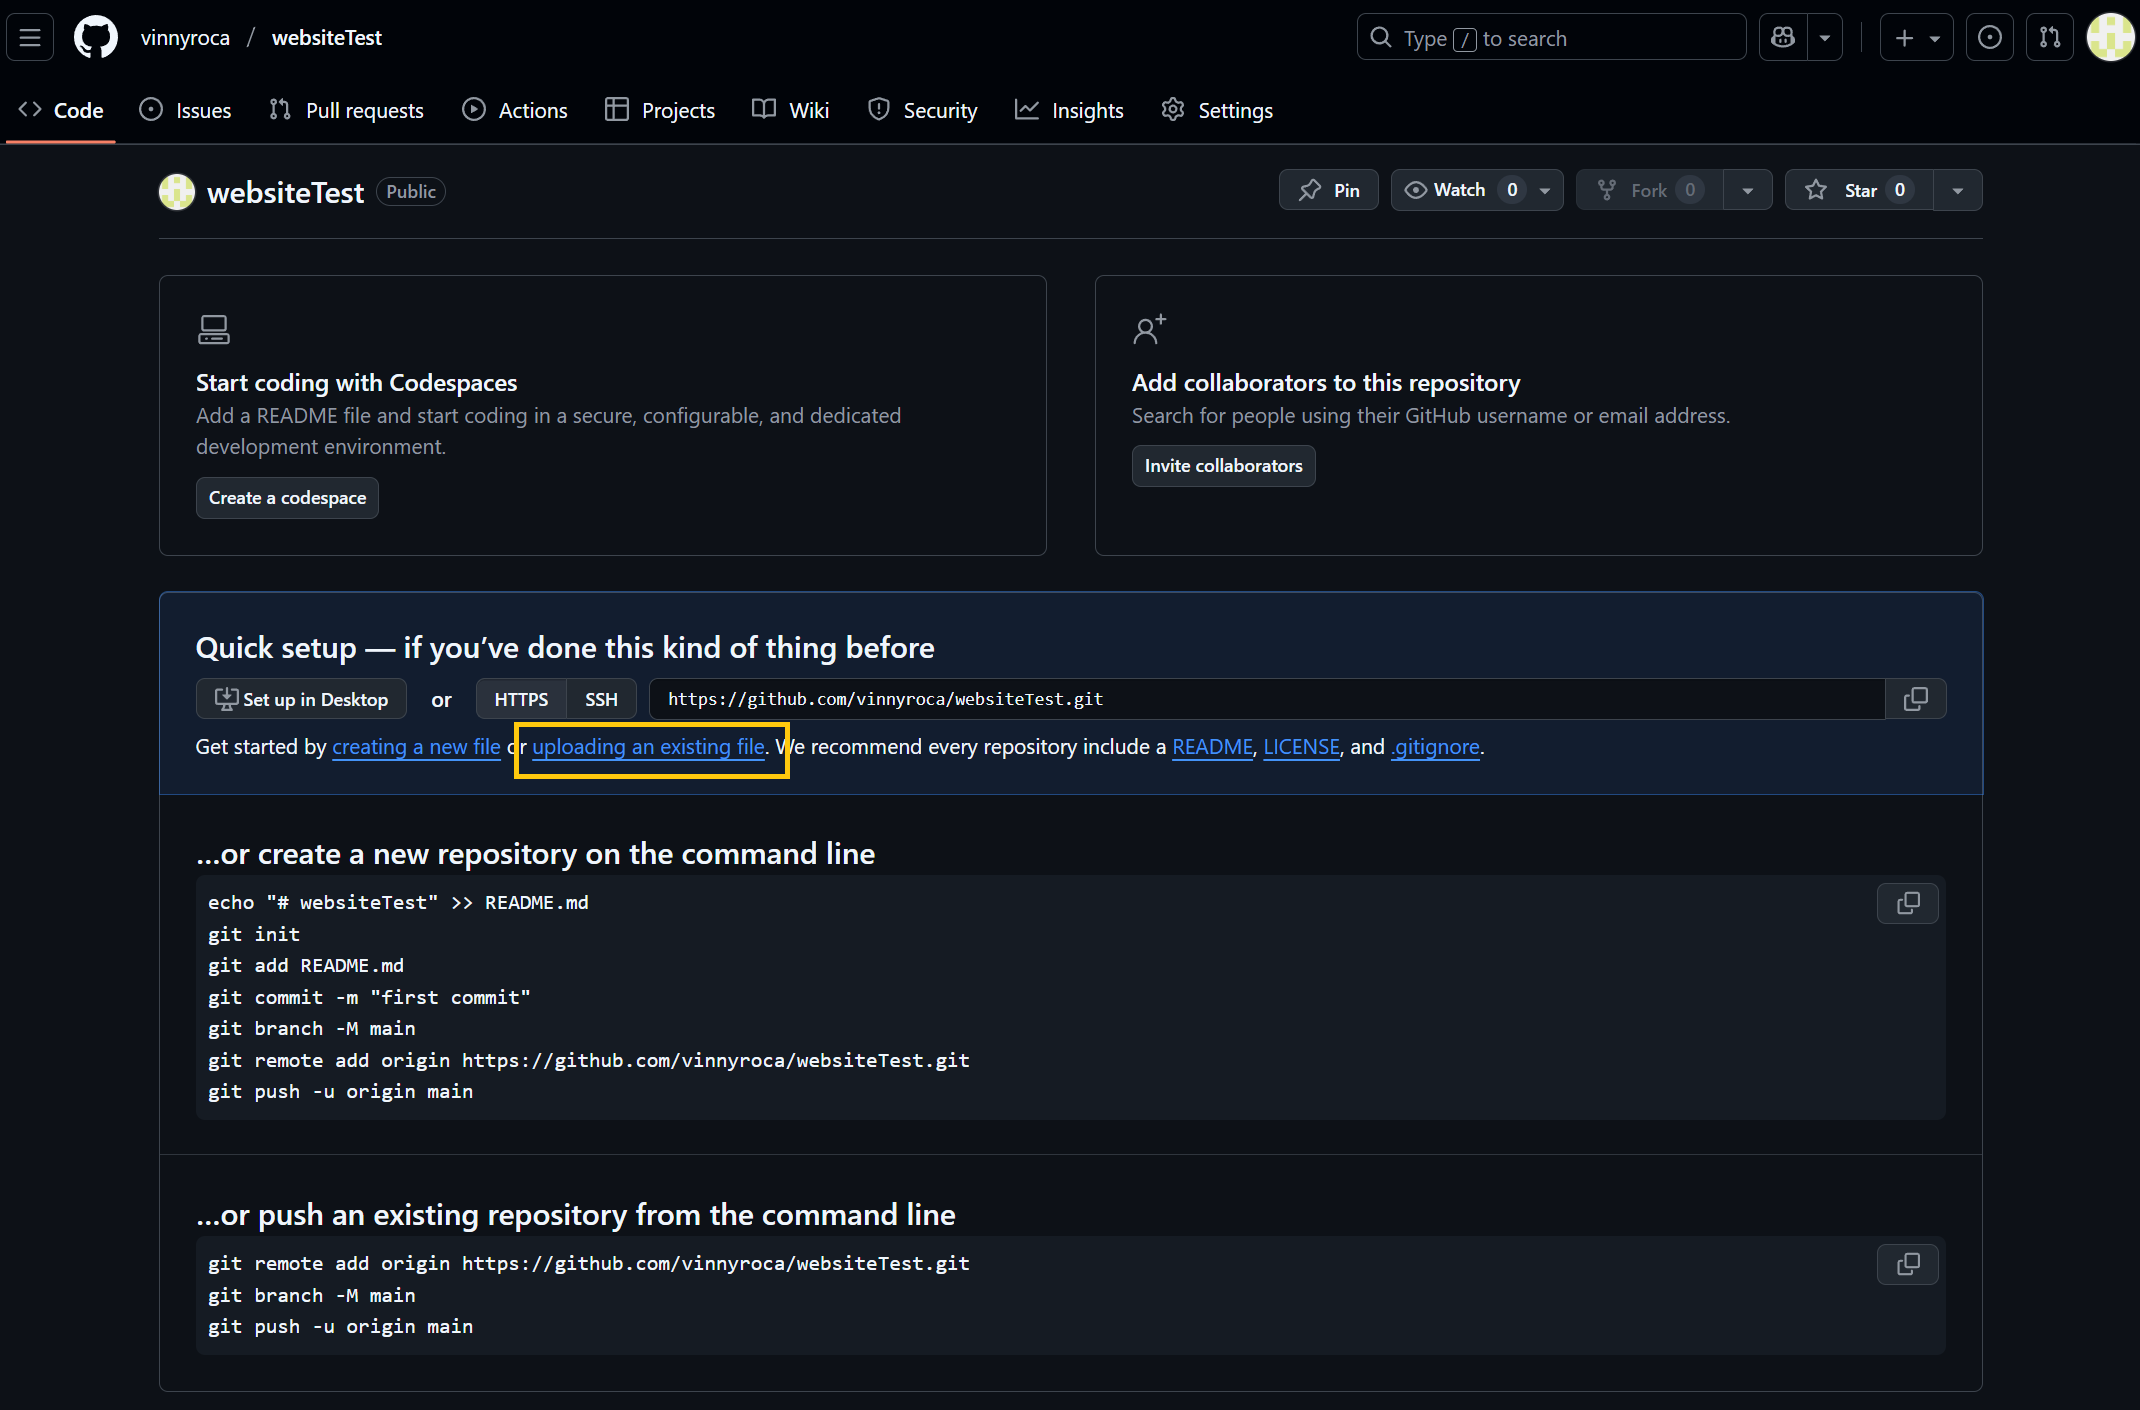Copy the push existing repository commands
Image resolution: width=2140 pixels, height=1410 pixels.
coord(1907,1264)
